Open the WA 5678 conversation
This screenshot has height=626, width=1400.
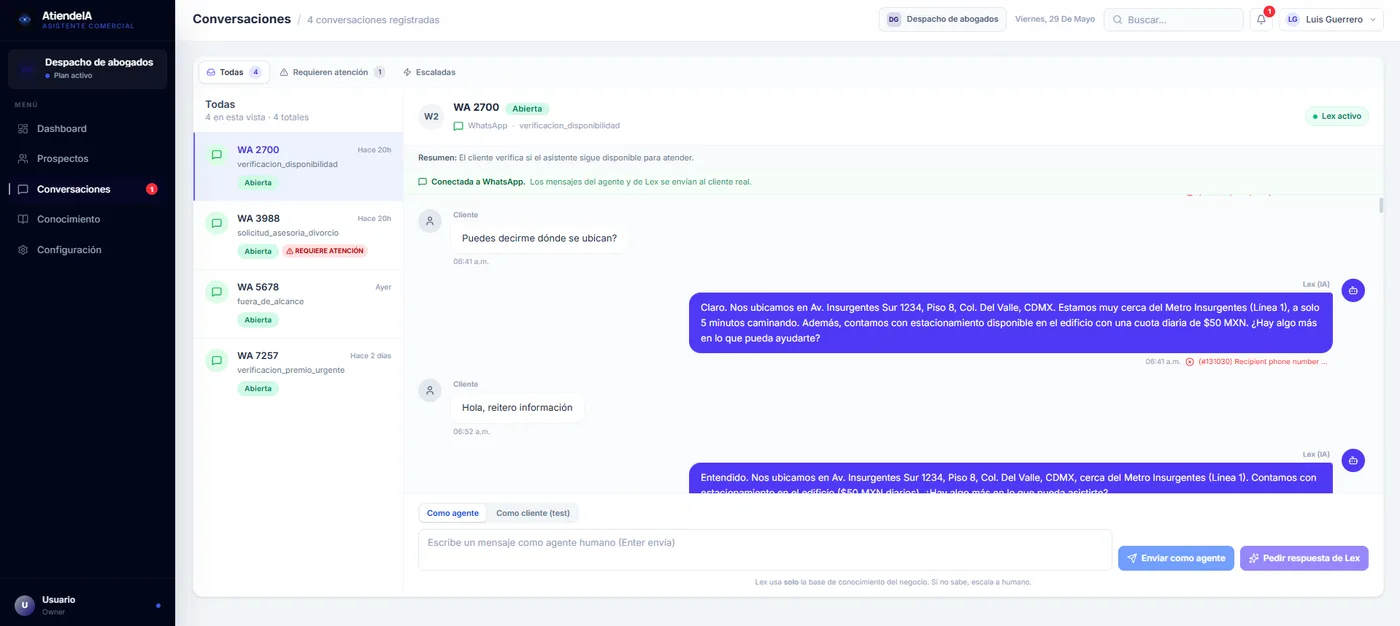298,303
